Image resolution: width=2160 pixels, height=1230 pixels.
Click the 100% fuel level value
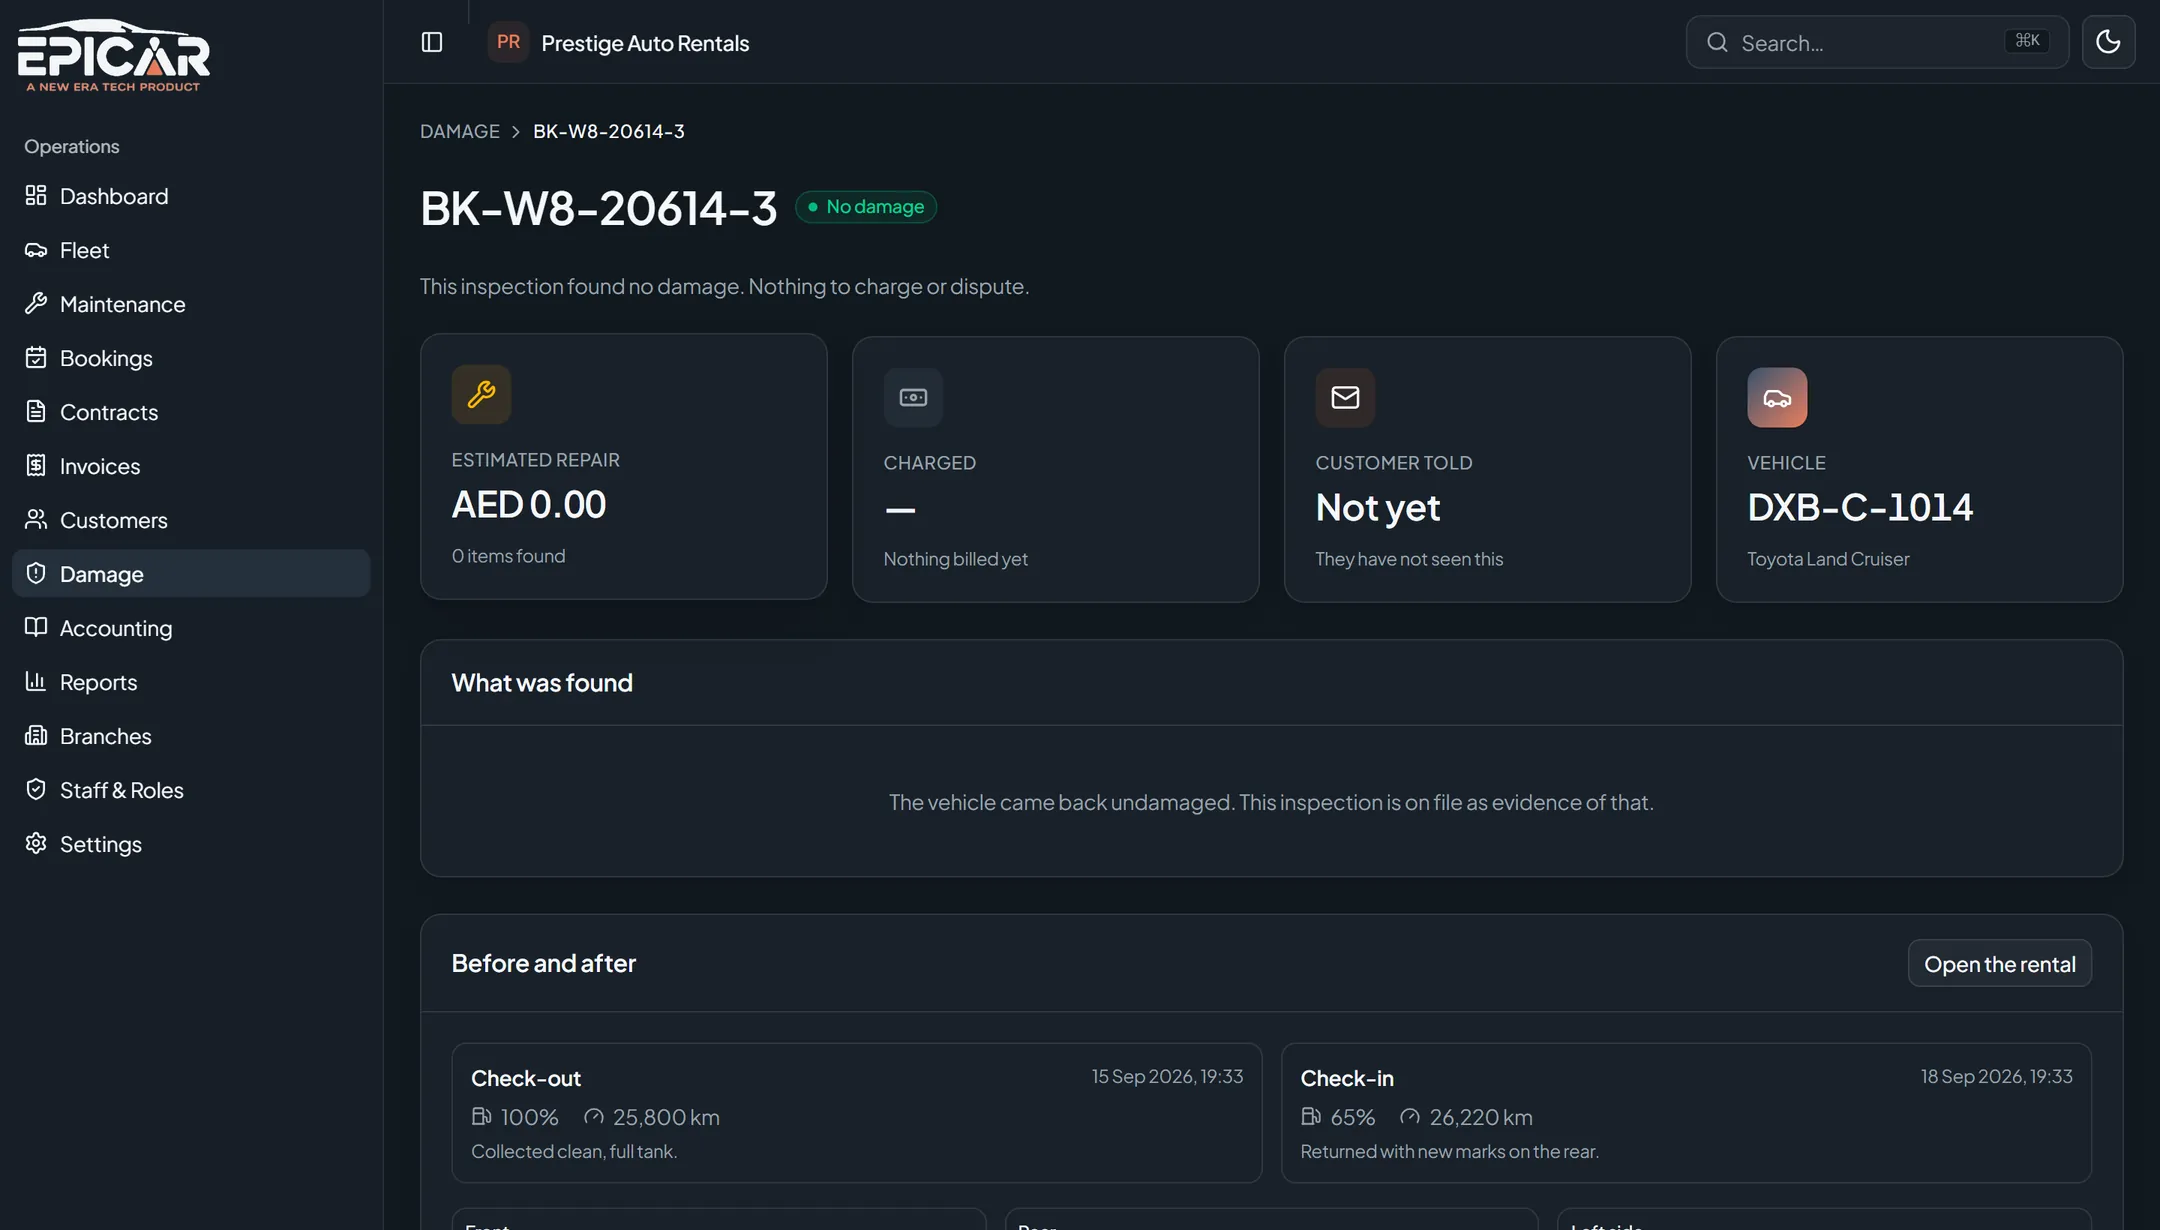tap(529, 1117)
